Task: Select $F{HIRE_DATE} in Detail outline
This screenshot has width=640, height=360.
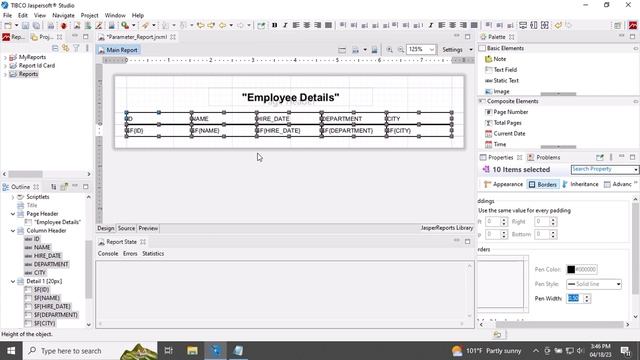Action: click(52, 307)
